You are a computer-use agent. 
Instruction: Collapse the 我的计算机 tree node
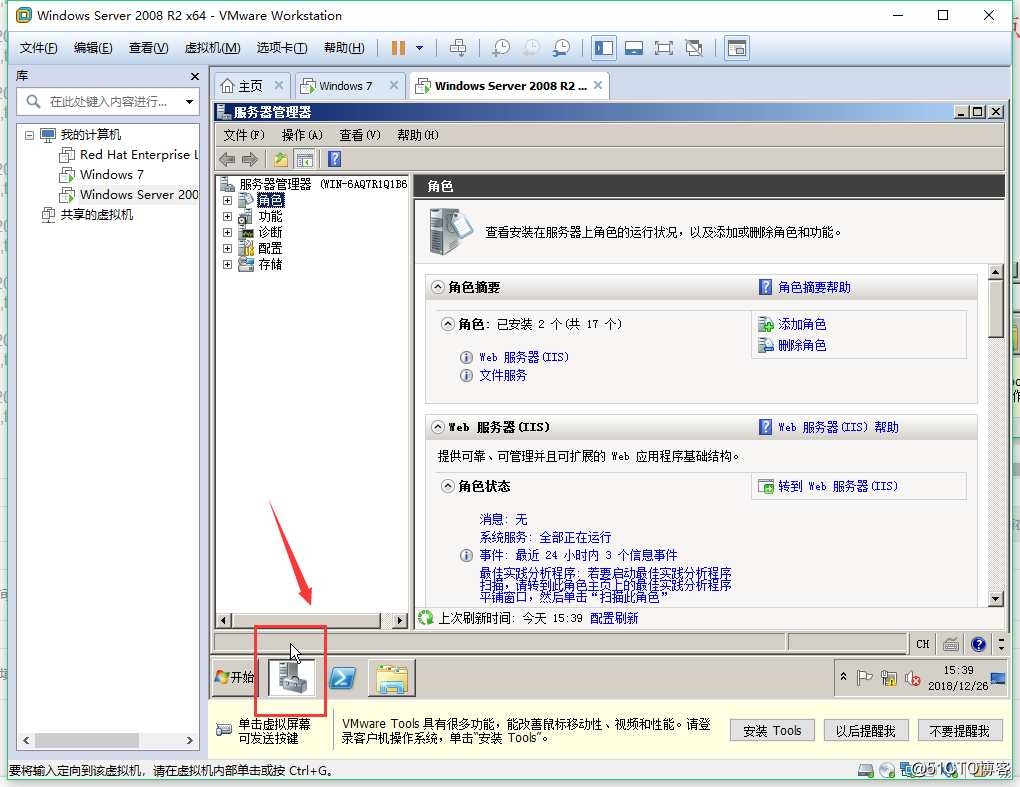tap(29, 135)
